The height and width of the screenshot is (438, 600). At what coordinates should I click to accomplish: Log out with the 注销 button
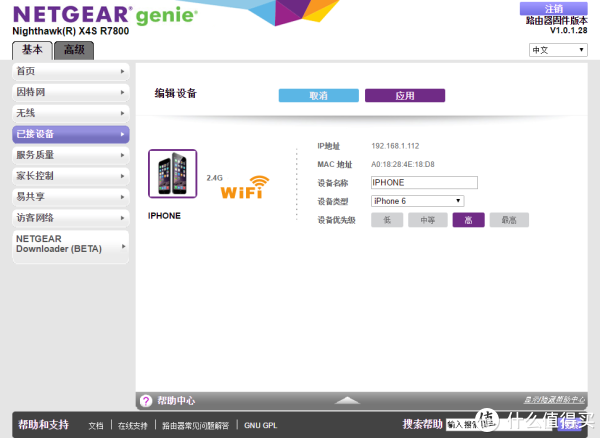(x=554, y=8)
